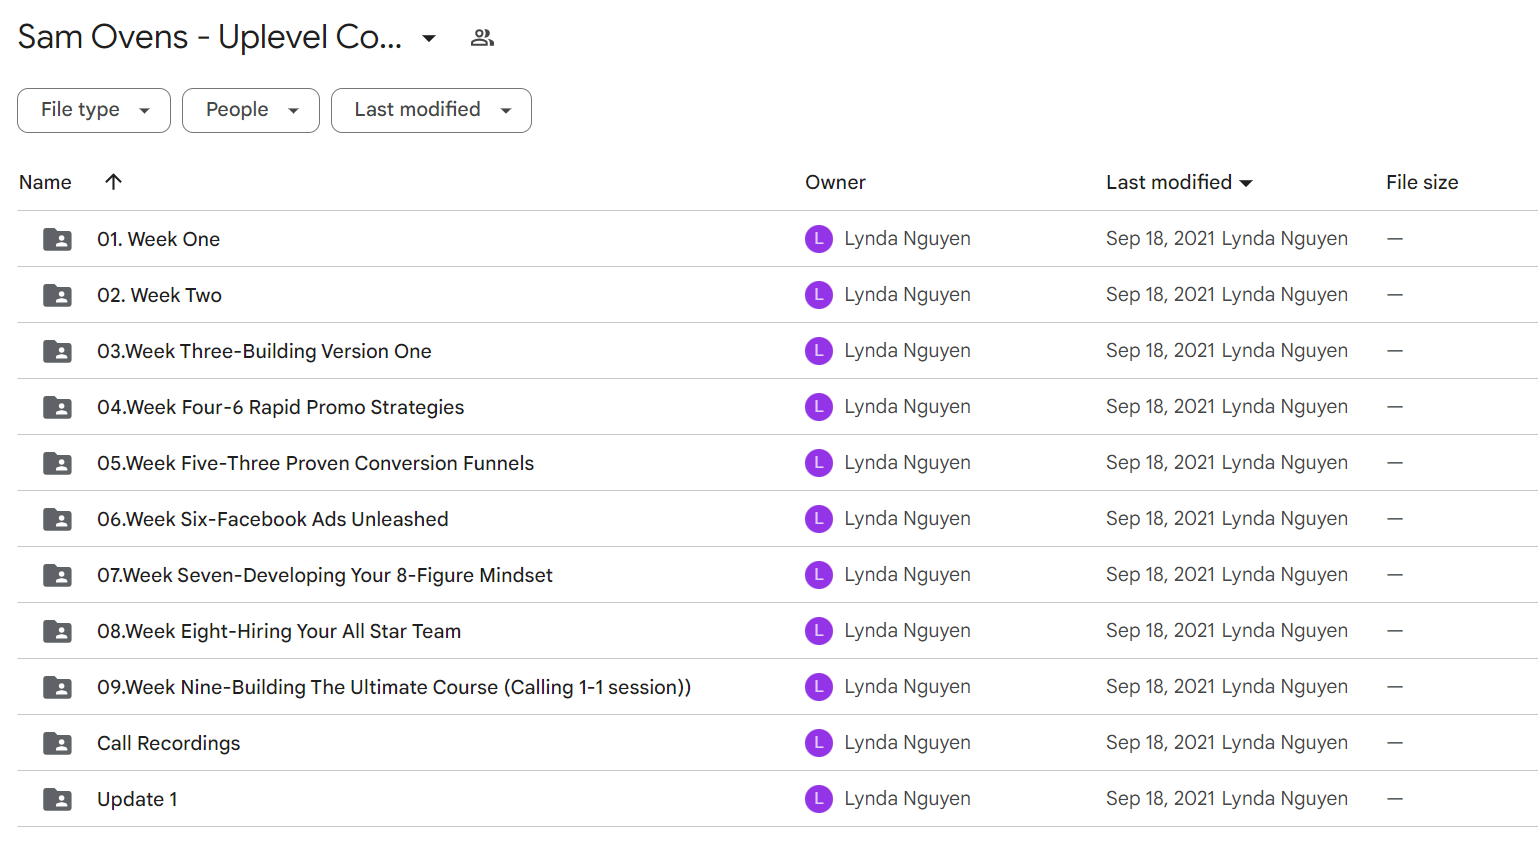1538x846 pixels.
Task: Sort by the Name column header
Action: (45, 182)
